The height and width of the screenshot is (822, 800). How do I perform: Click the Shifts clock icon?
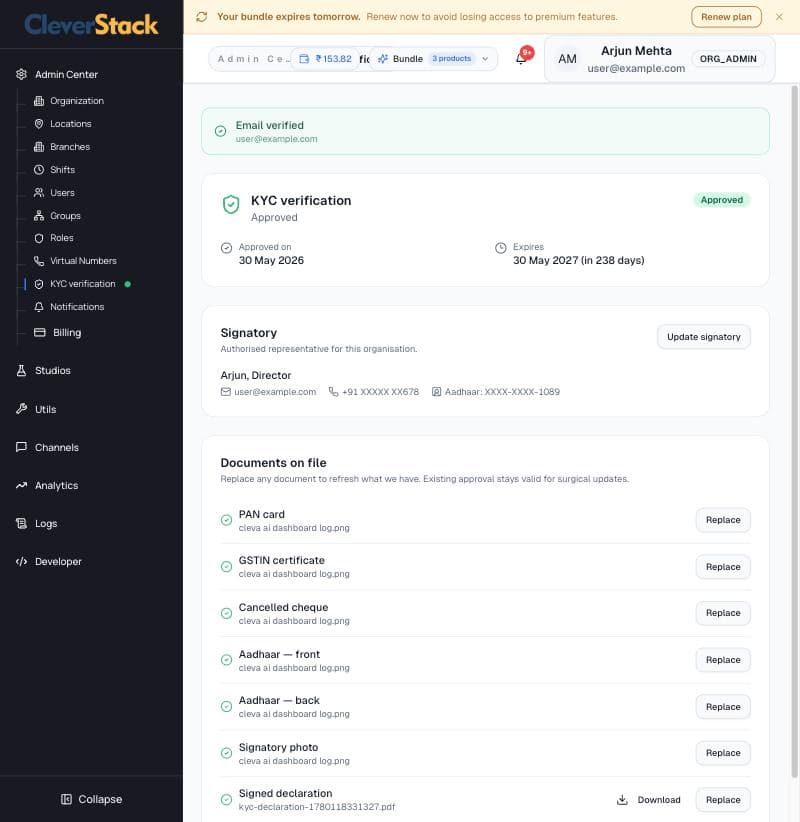pos(39,170)
